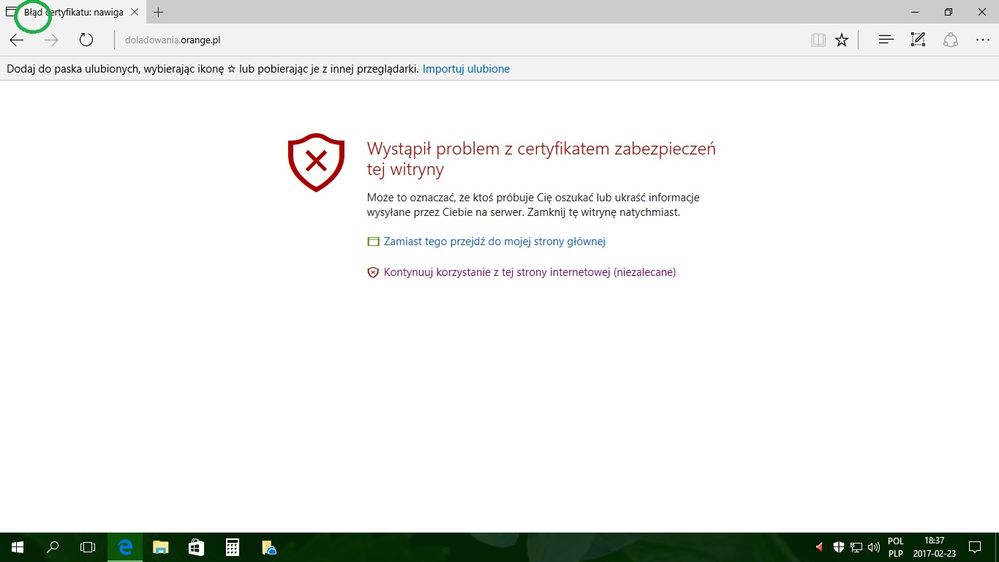
Task: Add page to favorites star icon
Action: pyautogui.click(x=842, y=40)
